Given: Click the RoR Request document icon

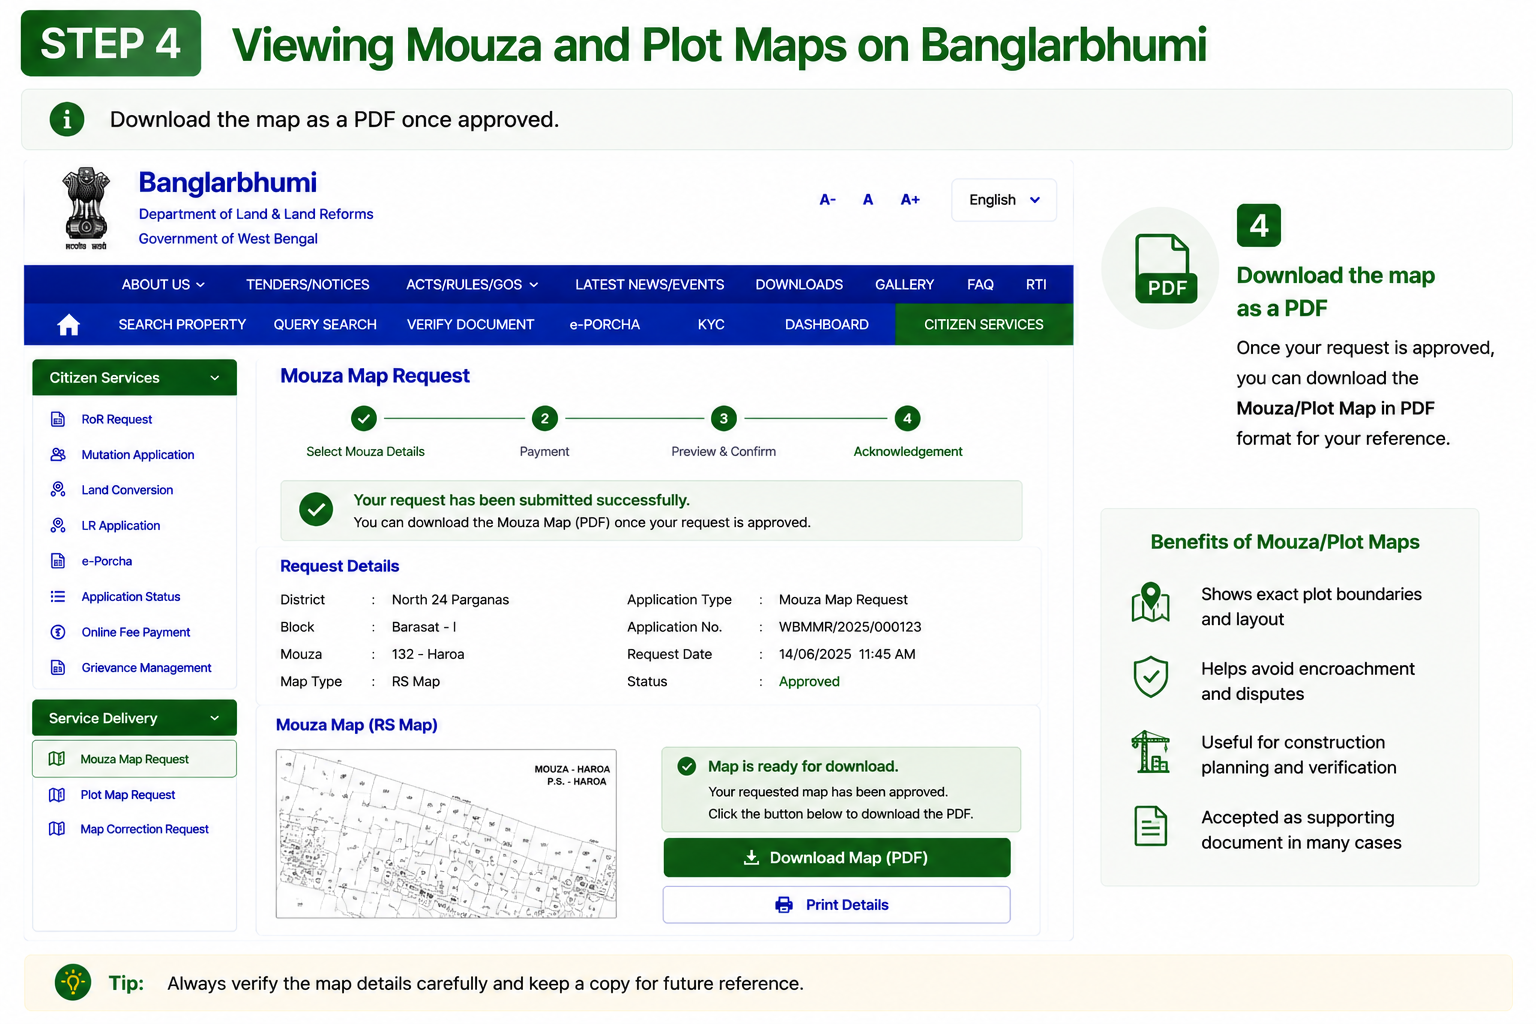Looking at the screenshot, I should [58, 419].
